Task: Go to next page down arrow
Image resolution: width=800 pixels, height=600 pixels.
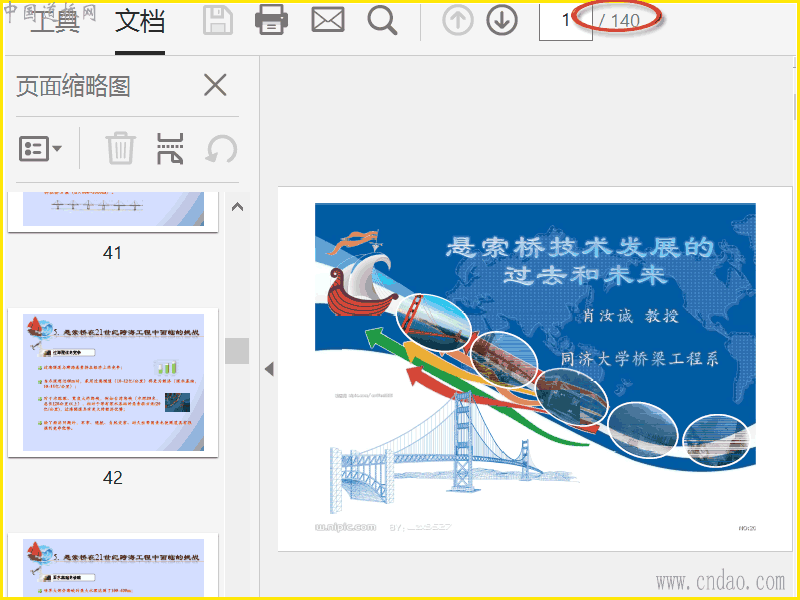Action: 502,21
